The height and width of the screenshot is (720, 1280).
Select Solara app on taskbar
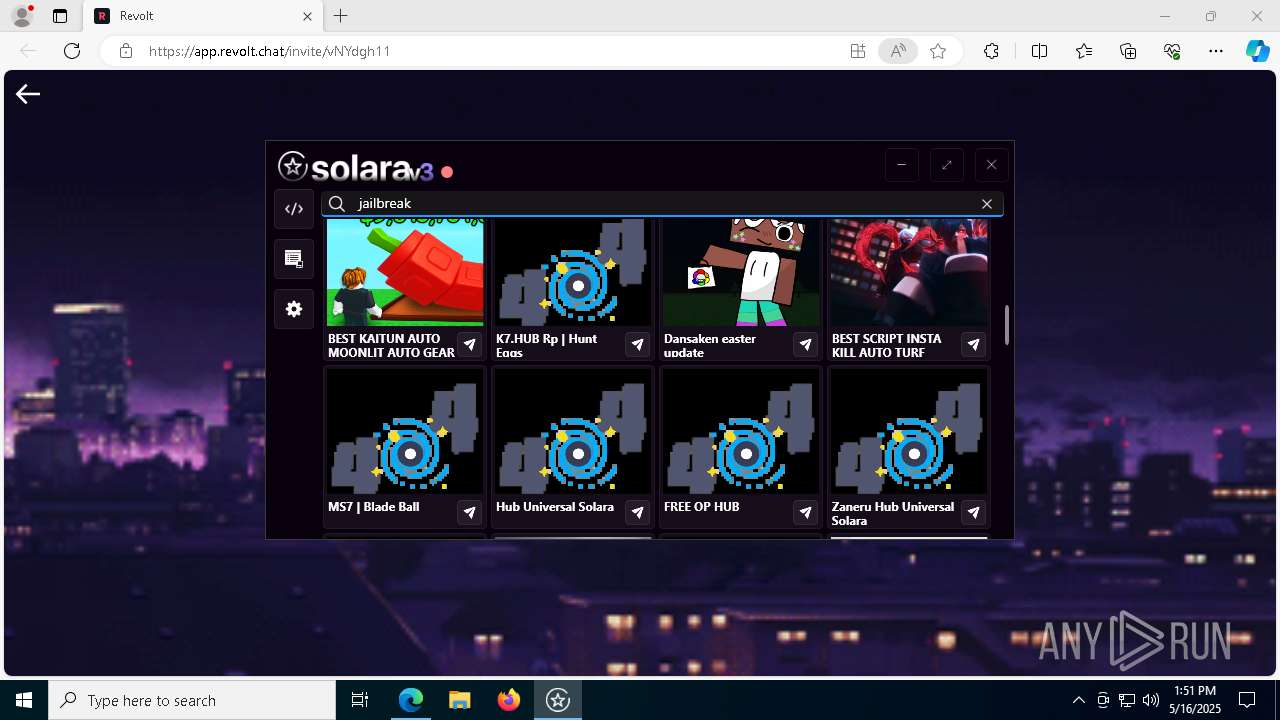(x=558, y=700)
